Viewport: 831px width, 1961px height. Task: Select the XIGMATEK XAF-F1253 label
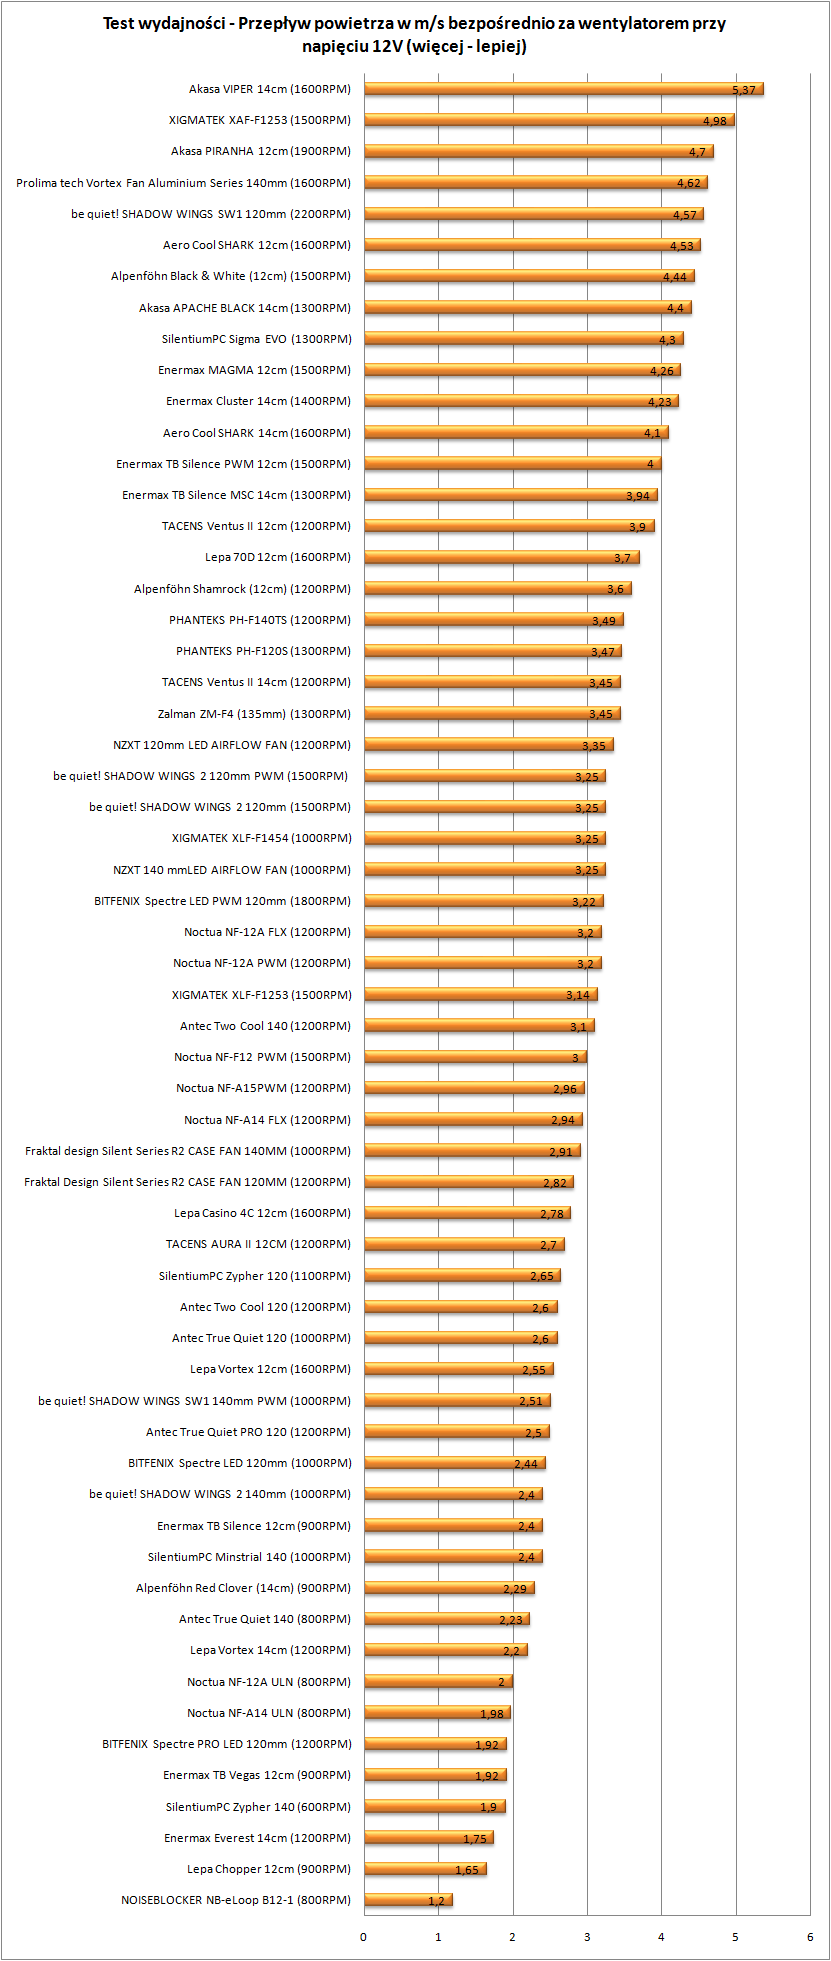[260, 120]
